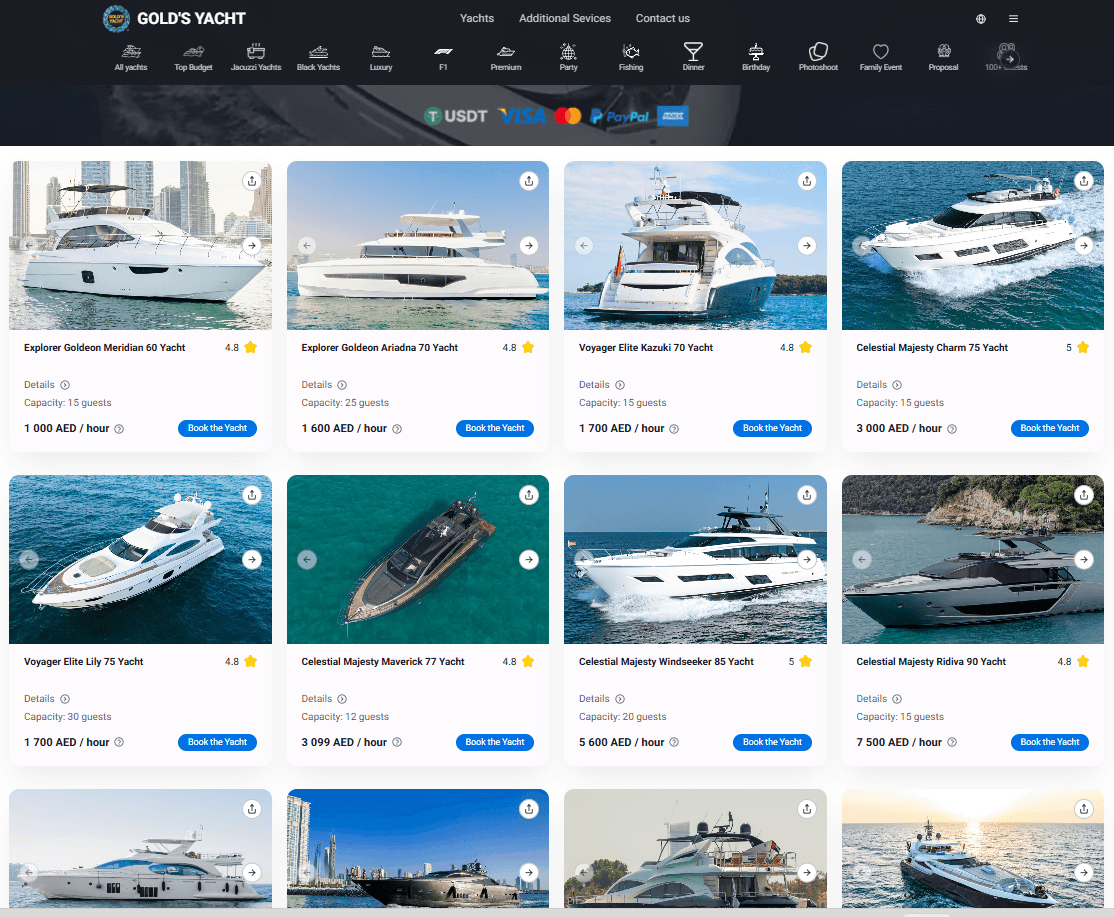Show previous photo of Kazuki 70 Yacht
This screenshot has height=917, width=1114.
point(584,246)
